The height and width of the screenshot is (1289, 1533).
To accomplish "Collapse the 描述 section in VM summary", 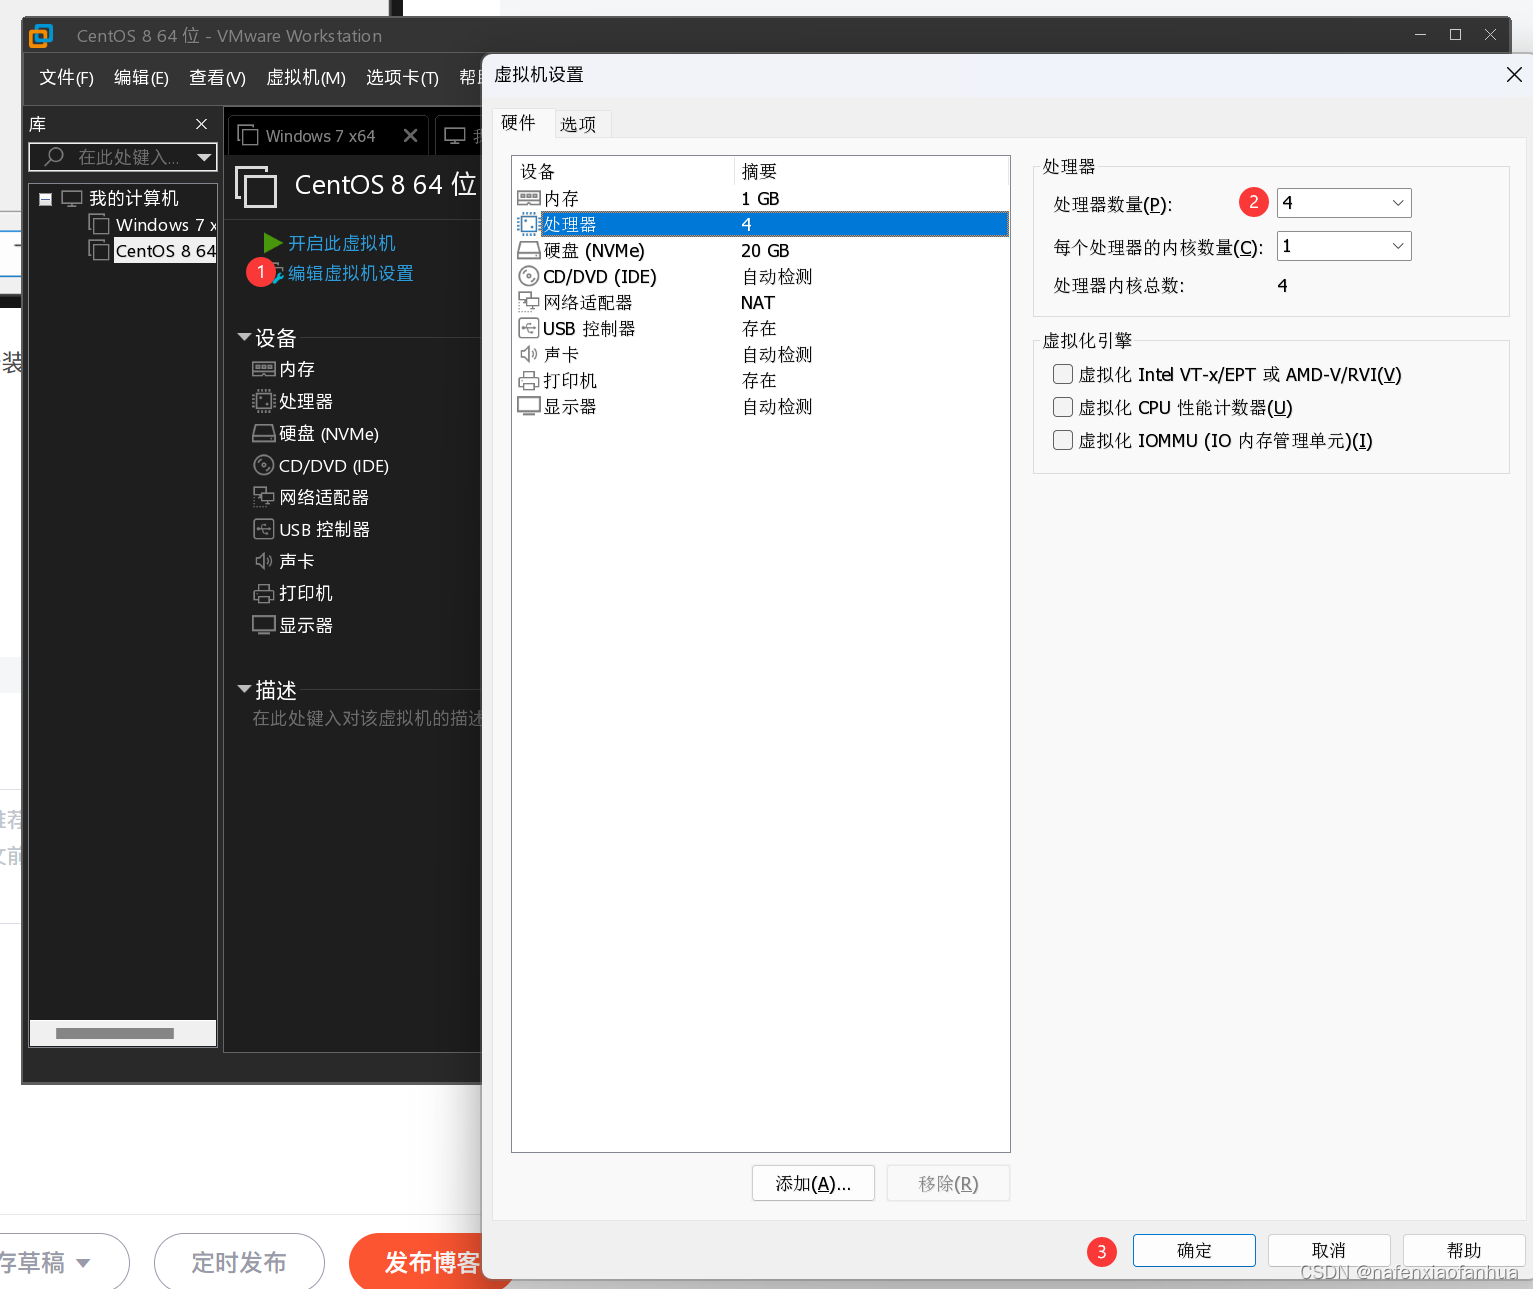I will tap(244, 689).
